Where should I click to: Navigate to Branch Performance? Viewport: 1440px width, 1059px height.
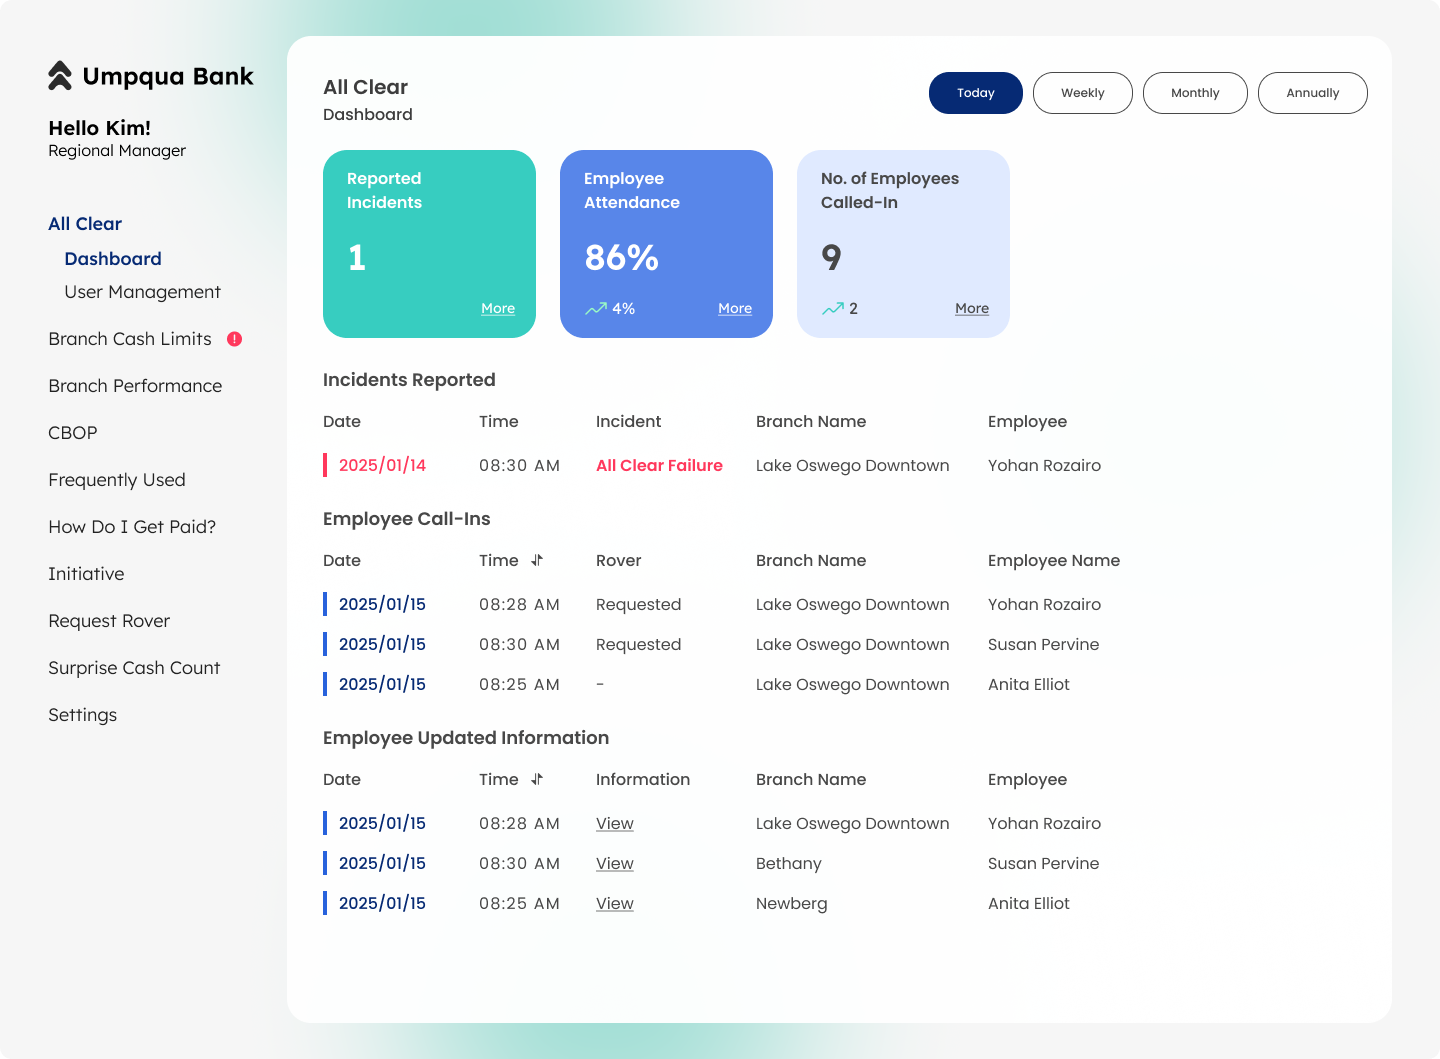pyautogui.click(x=135, y=386)
